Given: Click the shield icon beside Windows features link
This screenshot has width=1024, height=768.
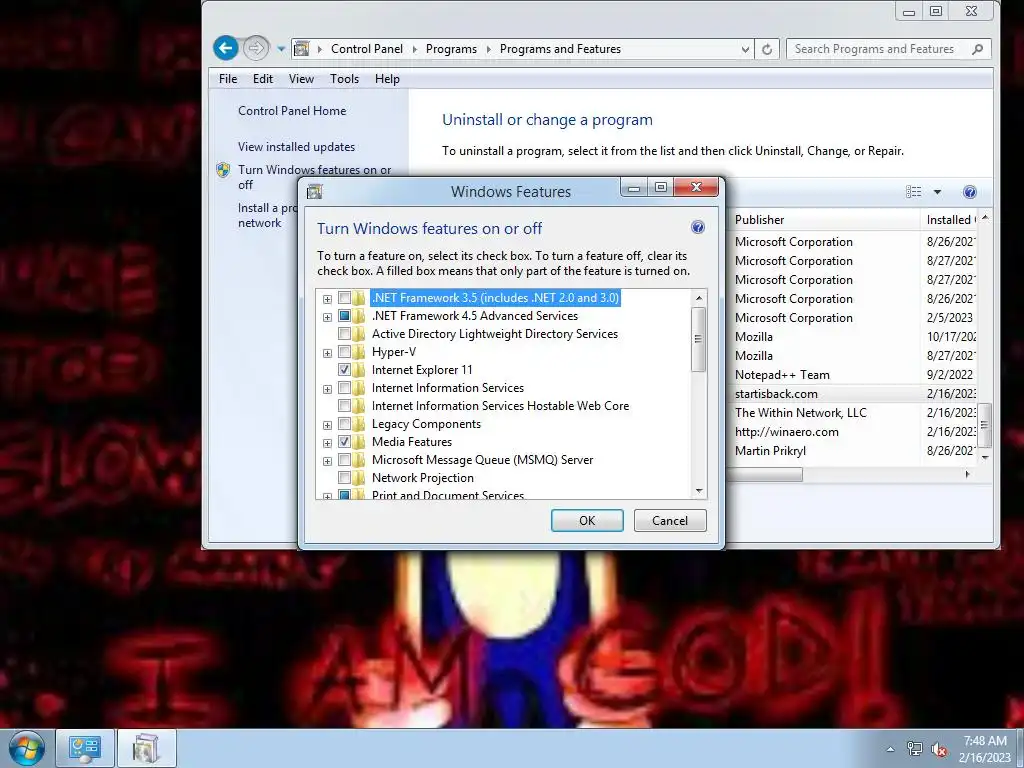Looking at the screenshot, I should click(223, 170).
